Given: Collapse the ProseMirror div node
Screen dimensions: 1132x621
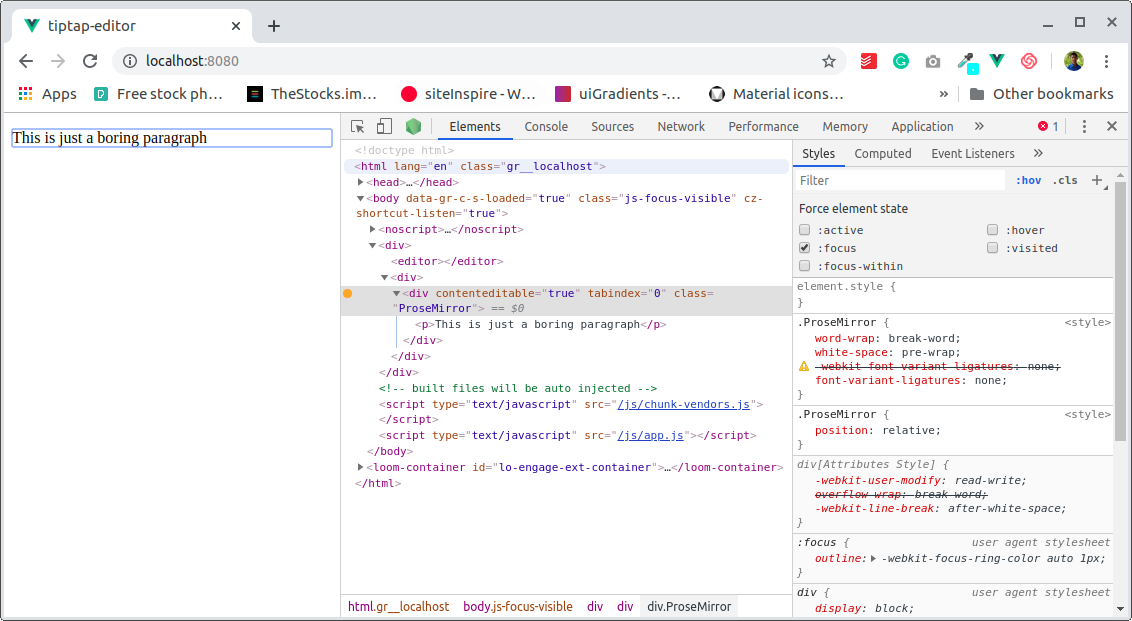Looking at the screenshot, I should (396, 293).
